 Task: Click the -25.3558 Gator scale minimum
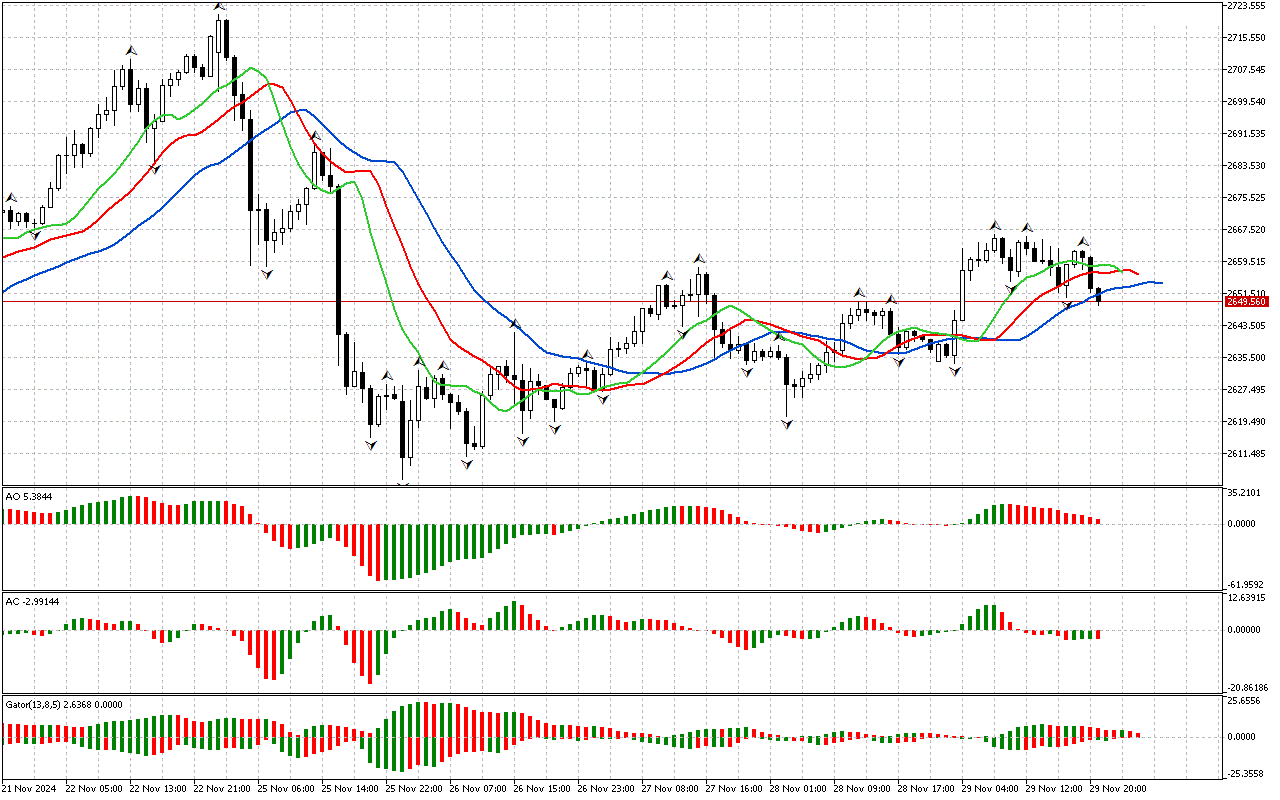(1246, 774)
